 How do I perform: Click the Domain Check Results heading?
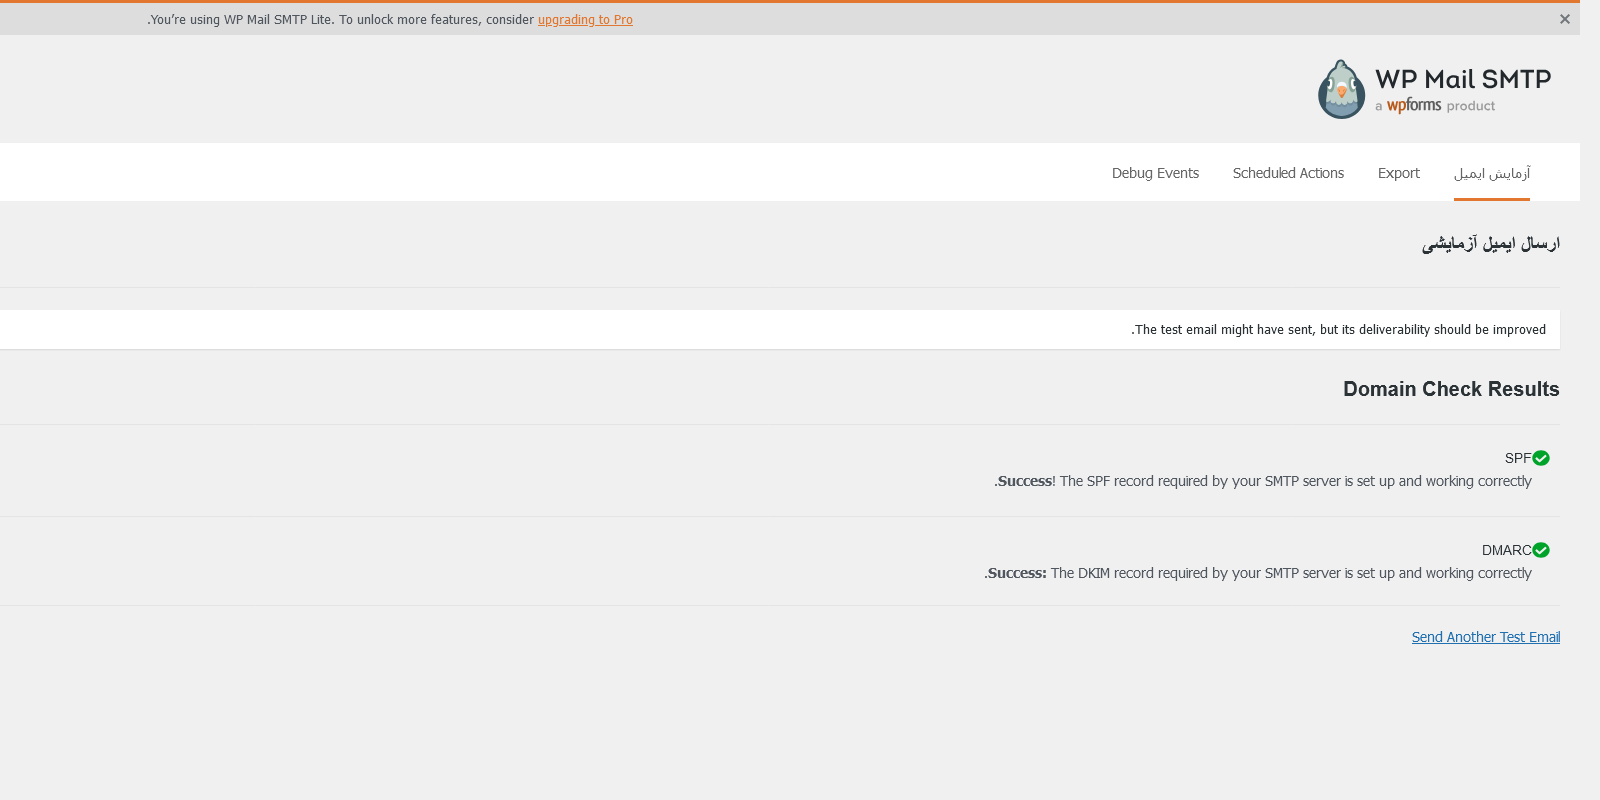coord(1451,389)
